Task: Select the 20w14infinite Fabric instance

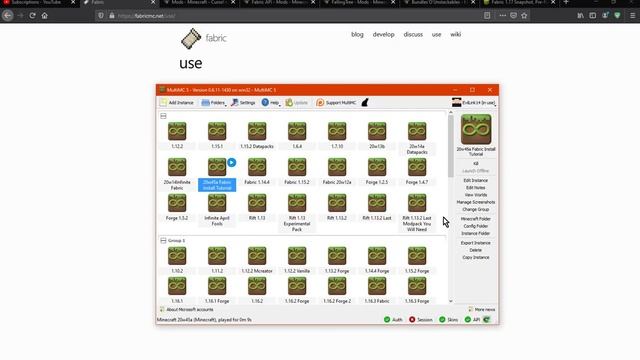Action: coord(177,174)
